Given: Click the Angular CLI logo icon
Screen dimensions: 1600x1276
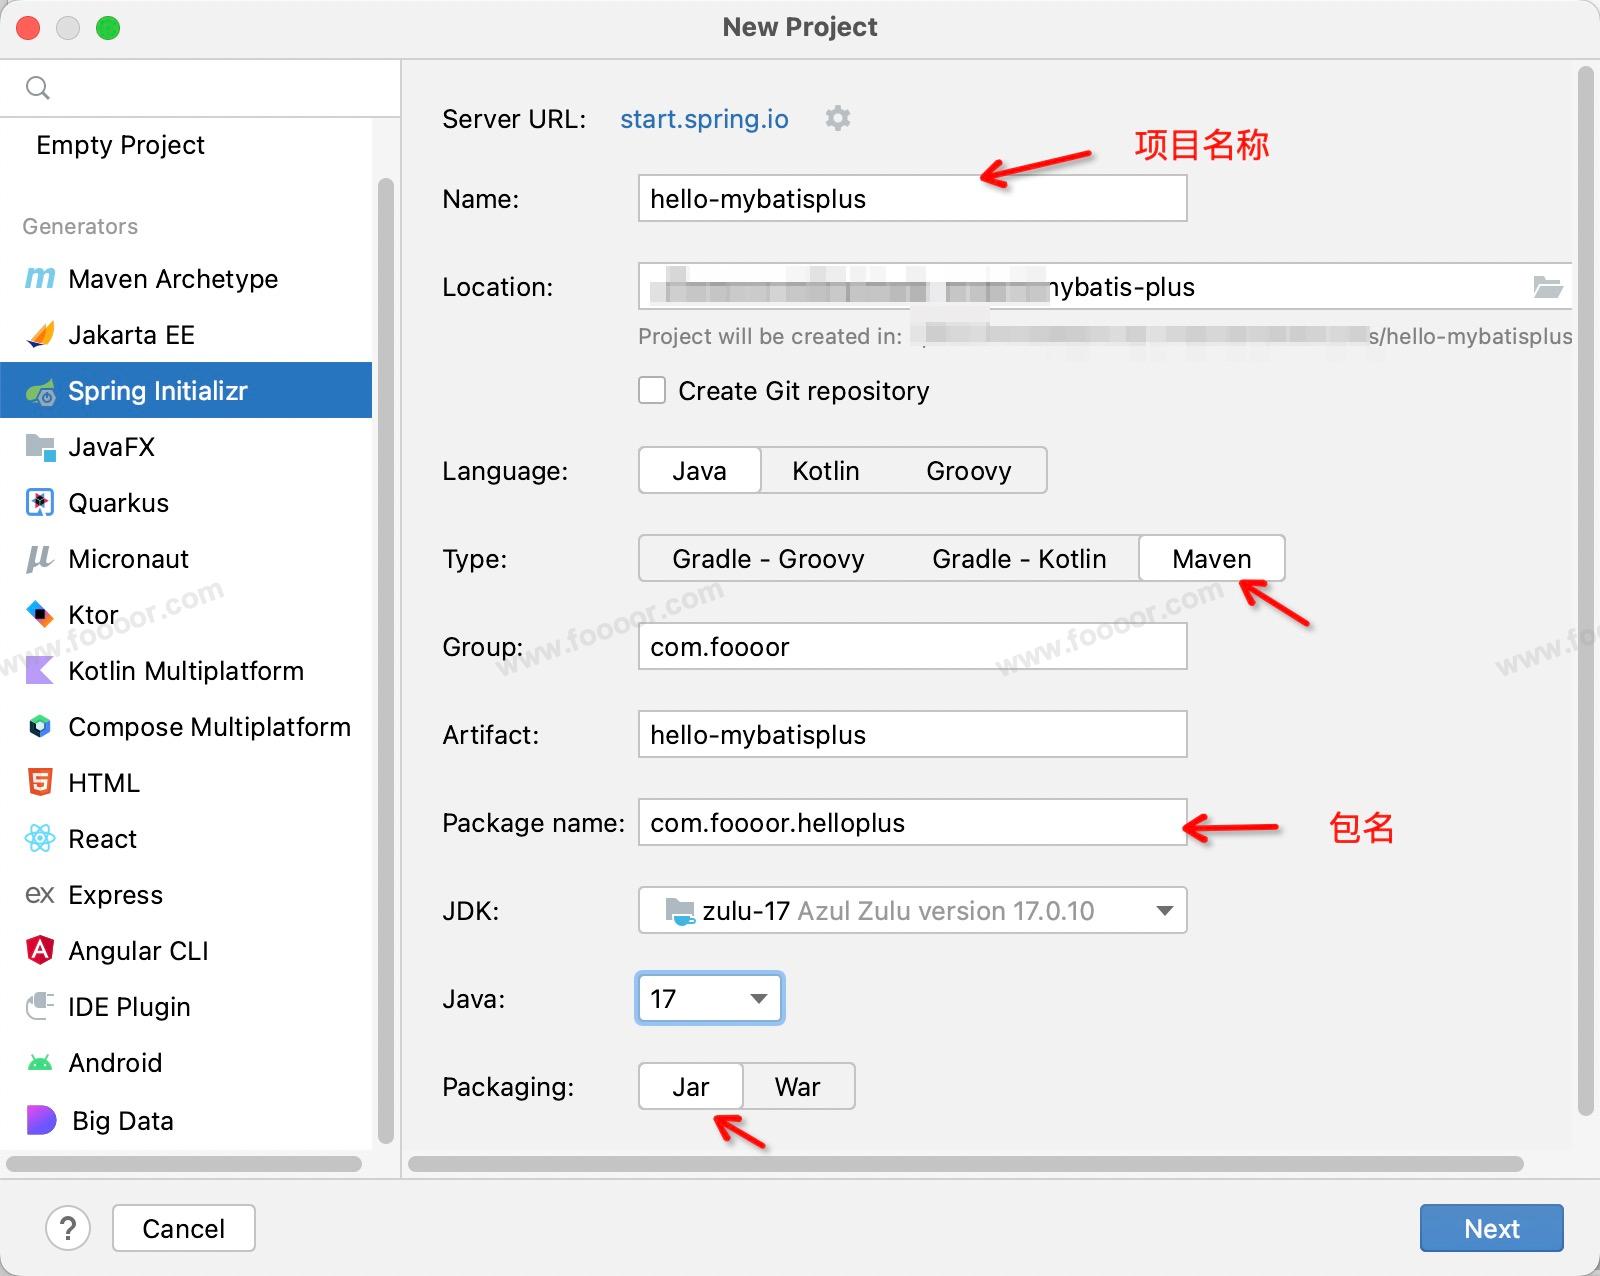Looking at the screenshot, I should 40,951.
